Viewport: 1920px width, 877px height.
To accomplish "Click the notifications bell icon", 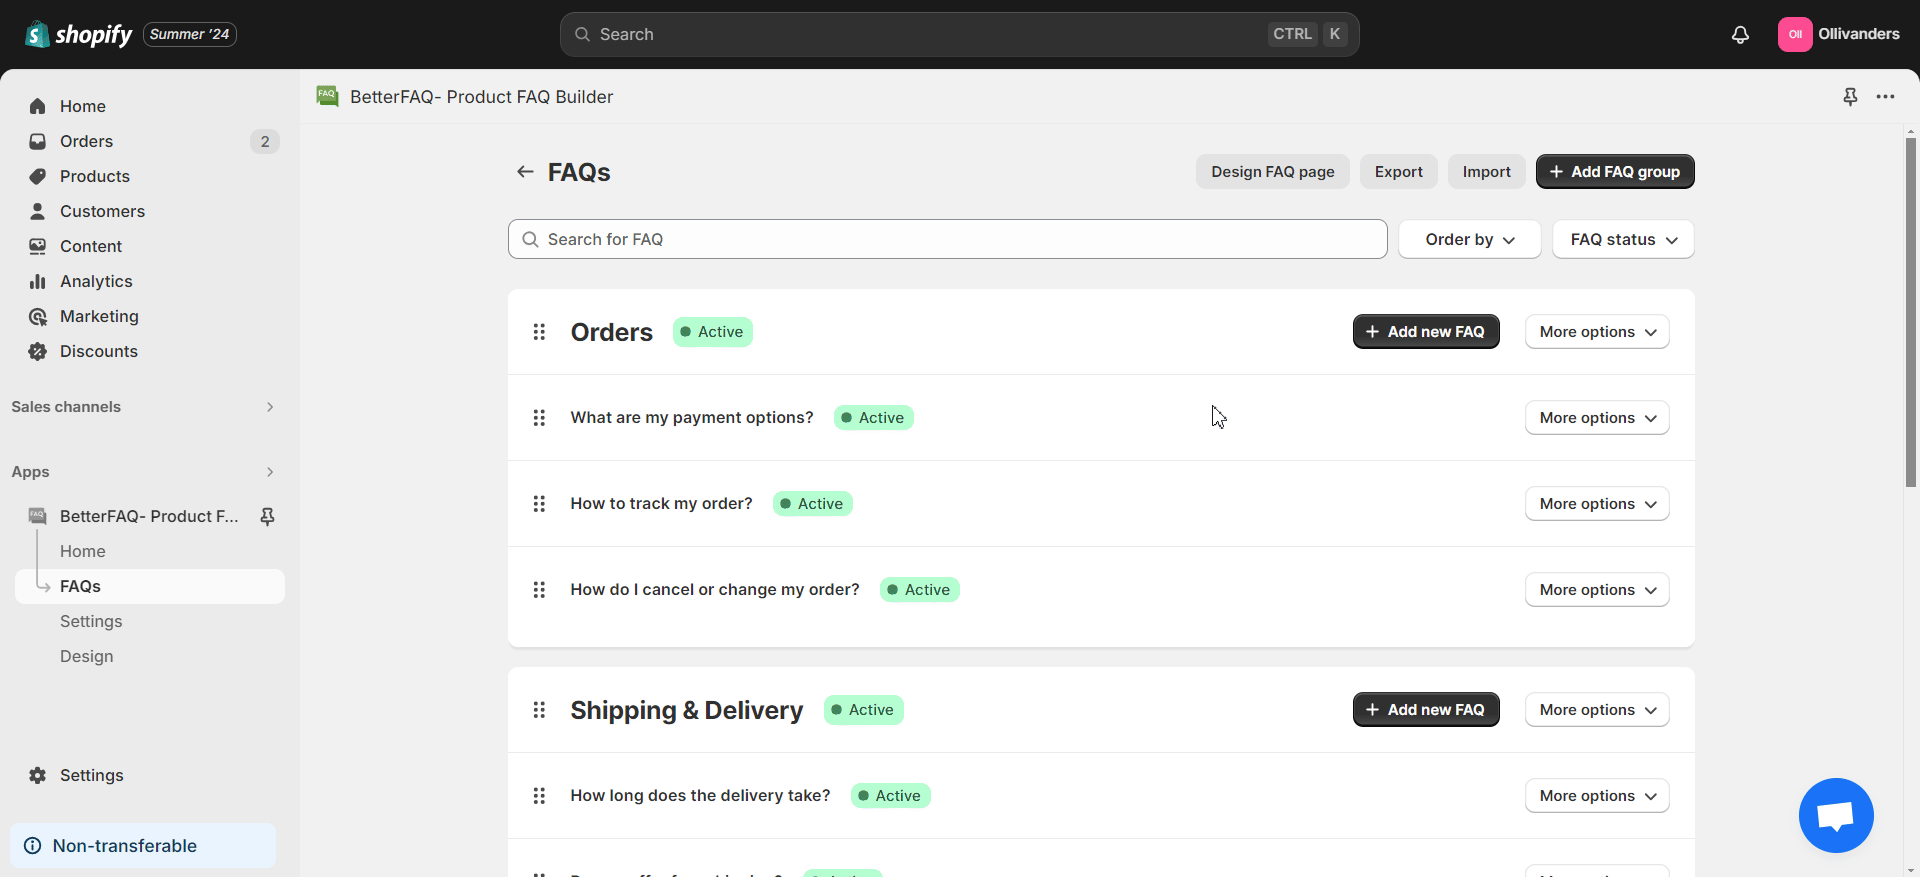I will coord(1740,35).
